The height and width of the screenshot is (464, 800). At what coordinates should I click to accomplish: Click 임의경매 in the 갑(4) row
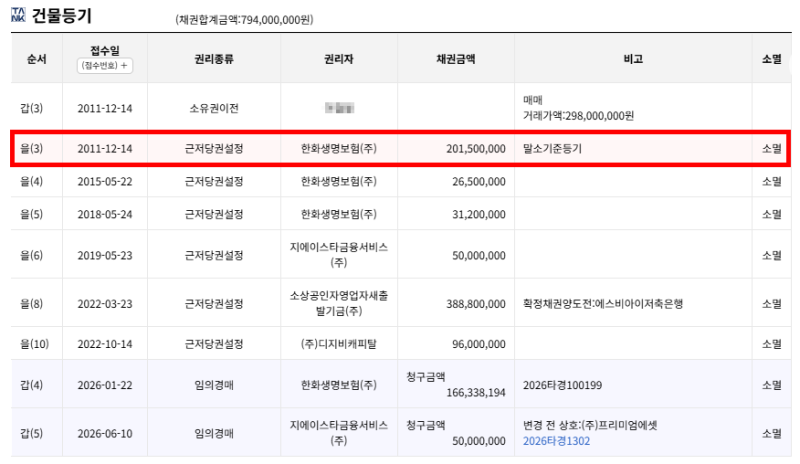[x=214, y=385]
